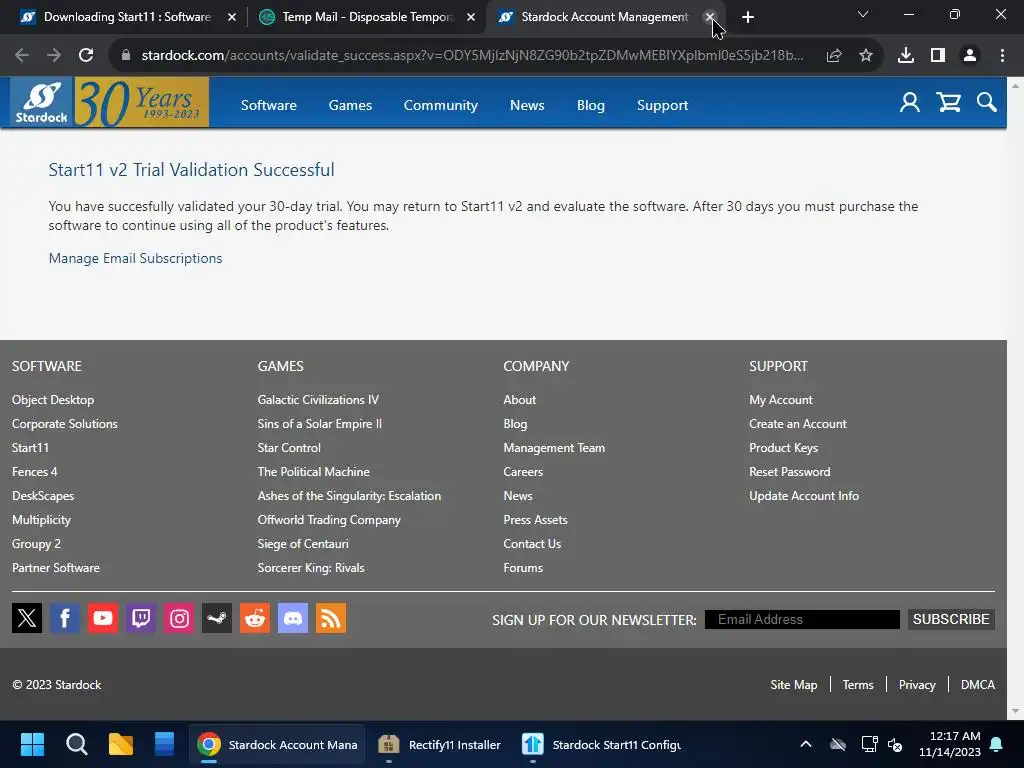Open the RSS feed icon

tap(331, 618)
